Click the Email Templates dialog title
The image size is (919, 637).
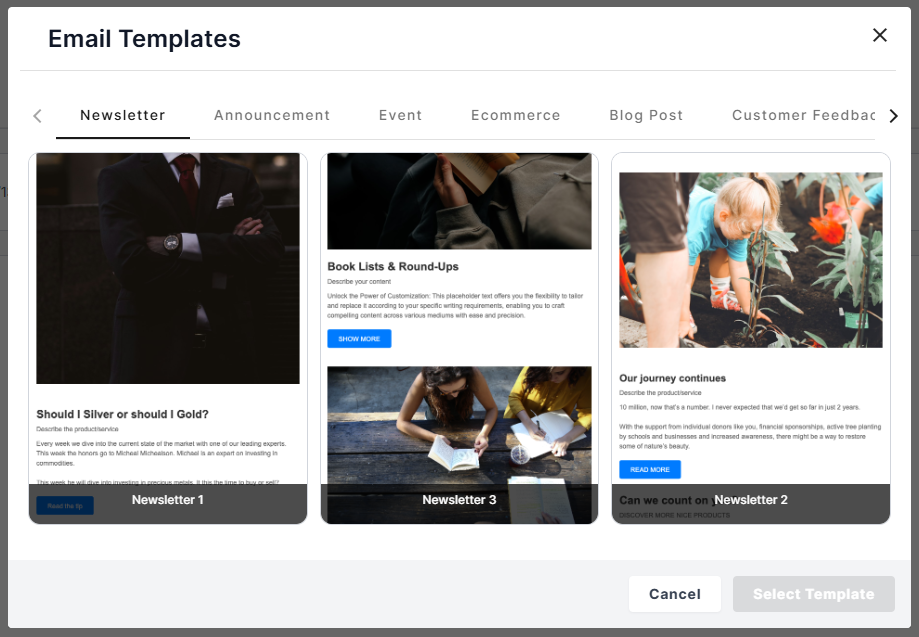(144, 39)
